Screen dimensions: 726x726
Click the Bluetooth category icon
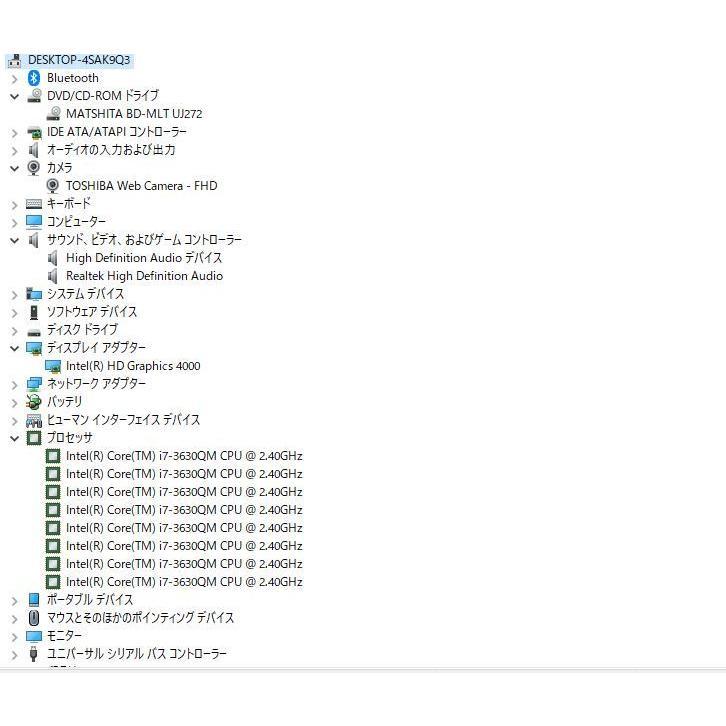coord(34,78)
